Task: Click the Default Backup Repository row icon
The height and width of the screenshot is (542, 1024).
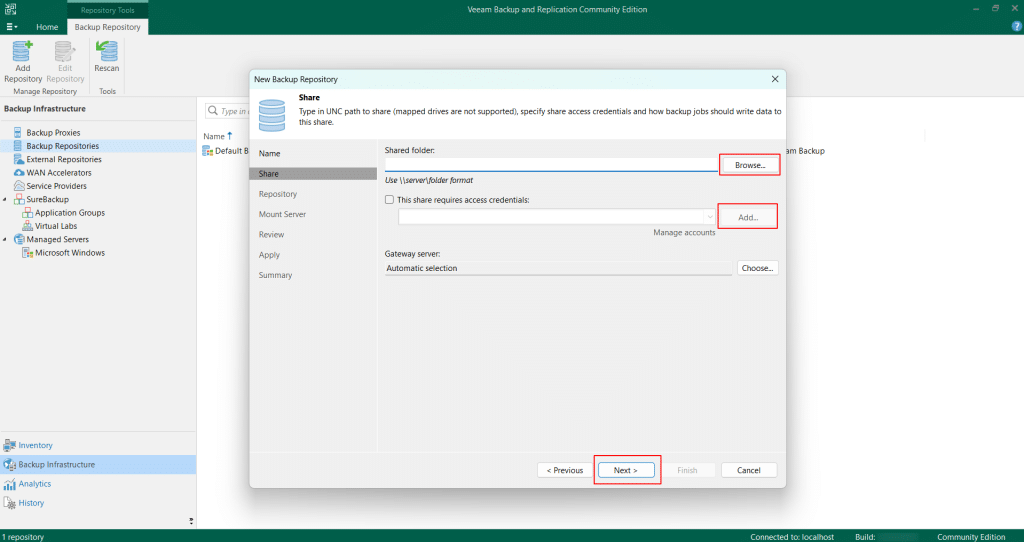Action: point(208,151)
